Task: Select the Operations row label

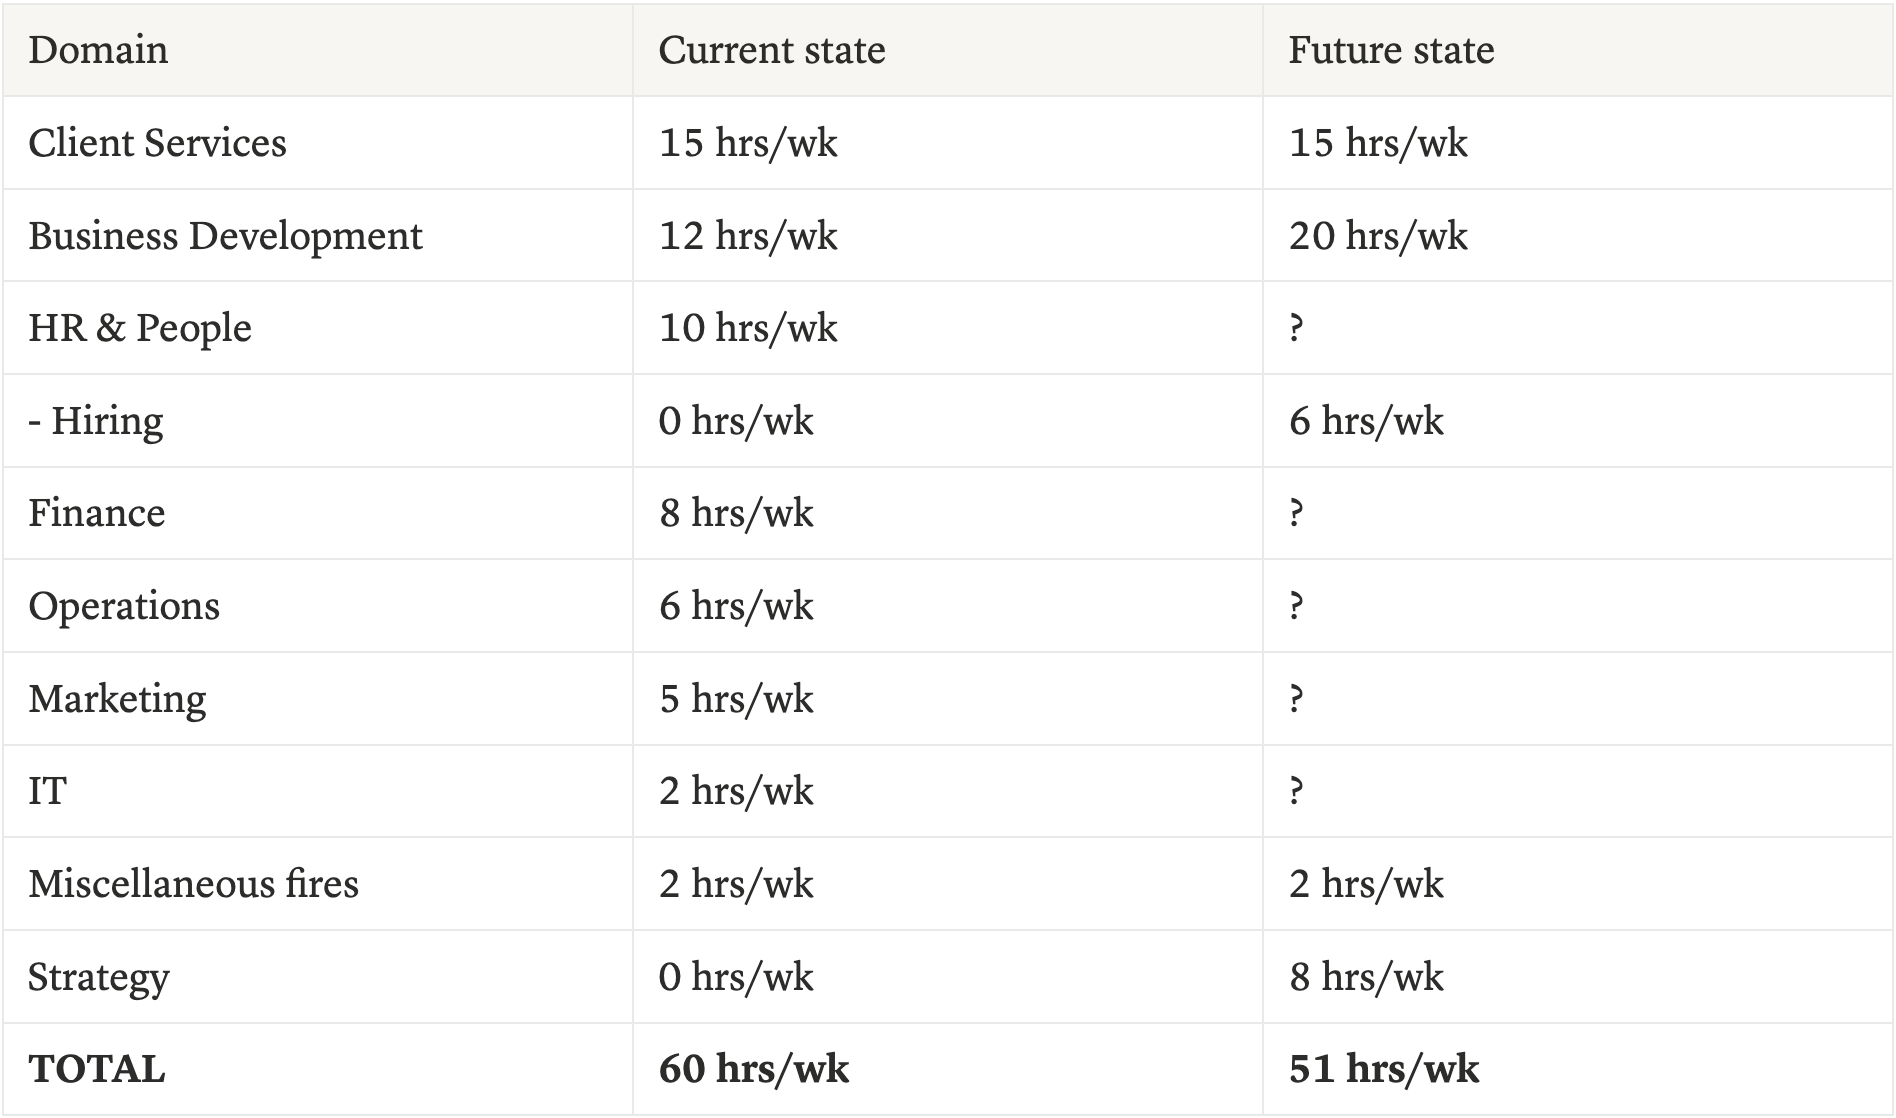Action: coord(124,606)
